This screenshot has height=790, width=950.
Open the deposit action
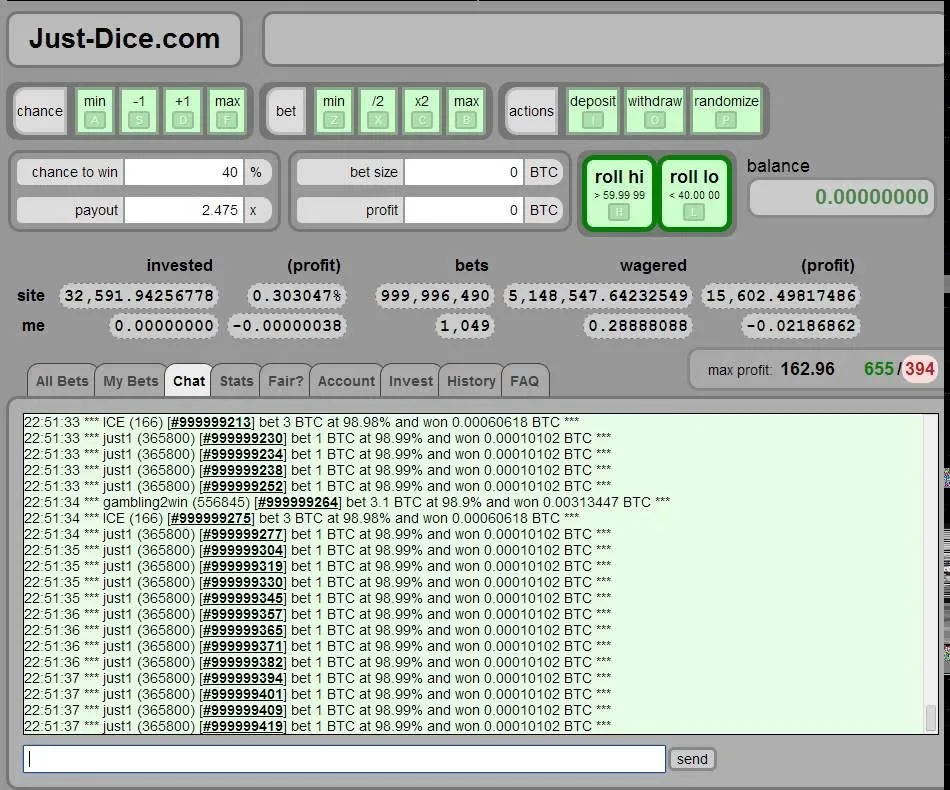[593, 110]
